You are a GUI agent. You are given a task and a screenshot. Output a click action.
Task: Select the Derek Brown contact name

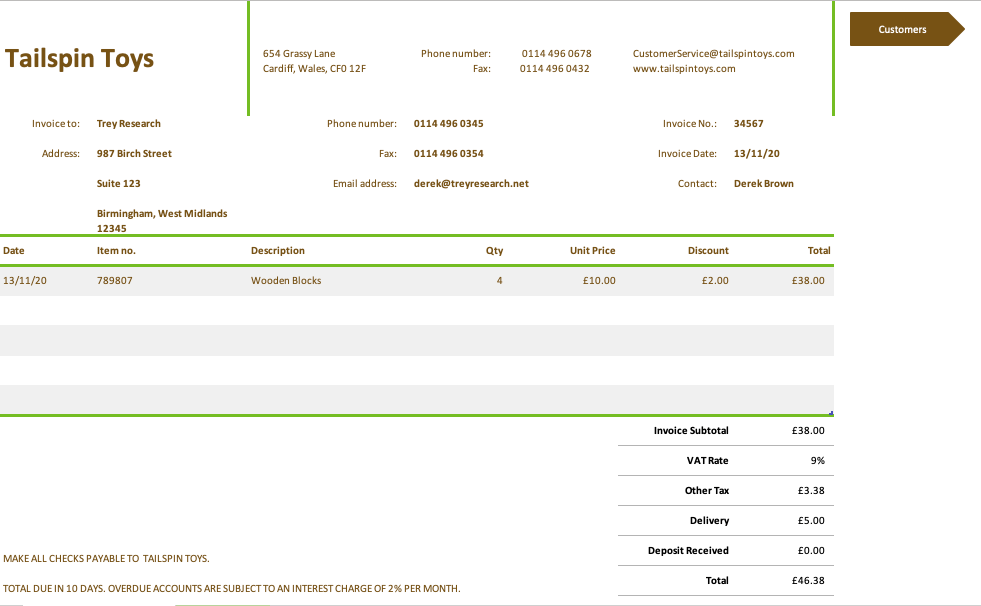(763, 184)
